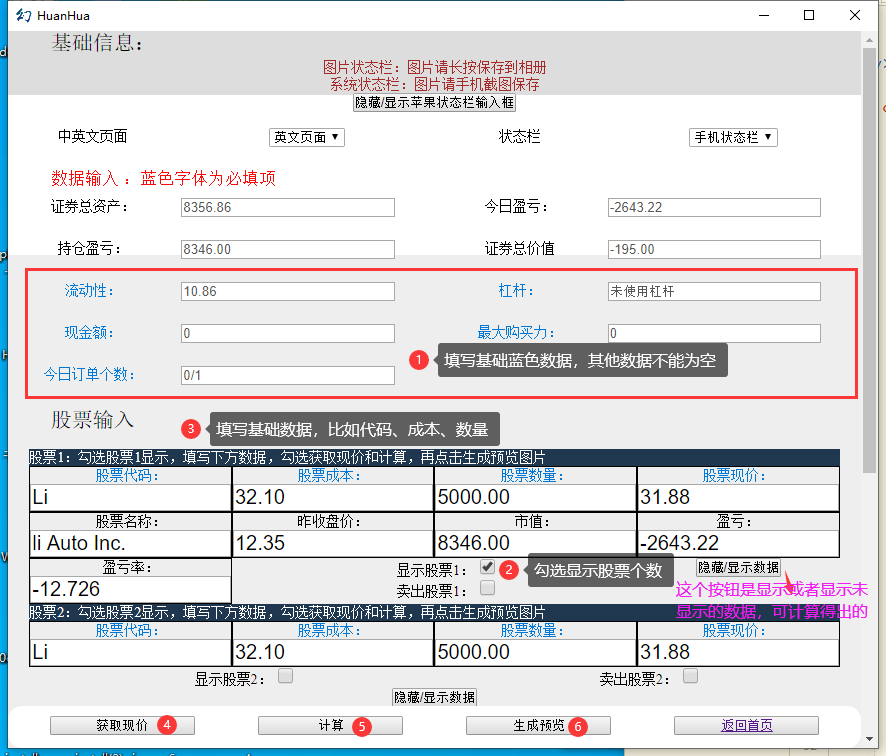Screen dimensions: 886x756
Task: Open the 英文页面 language dropdown
Action: point(307,137)
